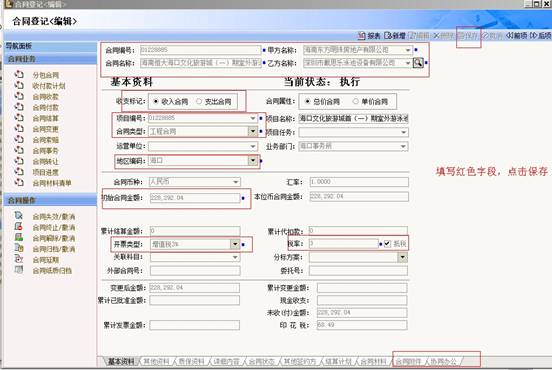Expand the 项目编号 dropdown
This screenshot has height=370, width=552.
tap(253, 118)
